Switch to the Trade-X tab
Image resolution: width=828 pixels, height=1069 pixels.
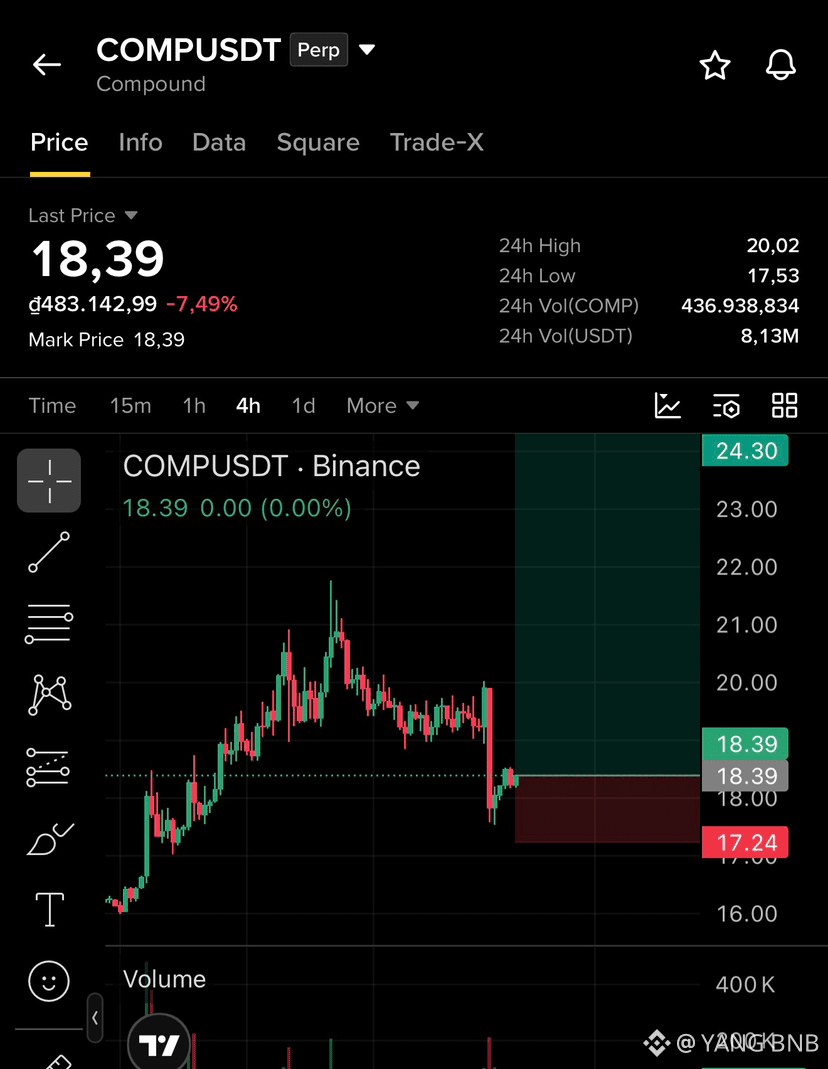(436, 142)
